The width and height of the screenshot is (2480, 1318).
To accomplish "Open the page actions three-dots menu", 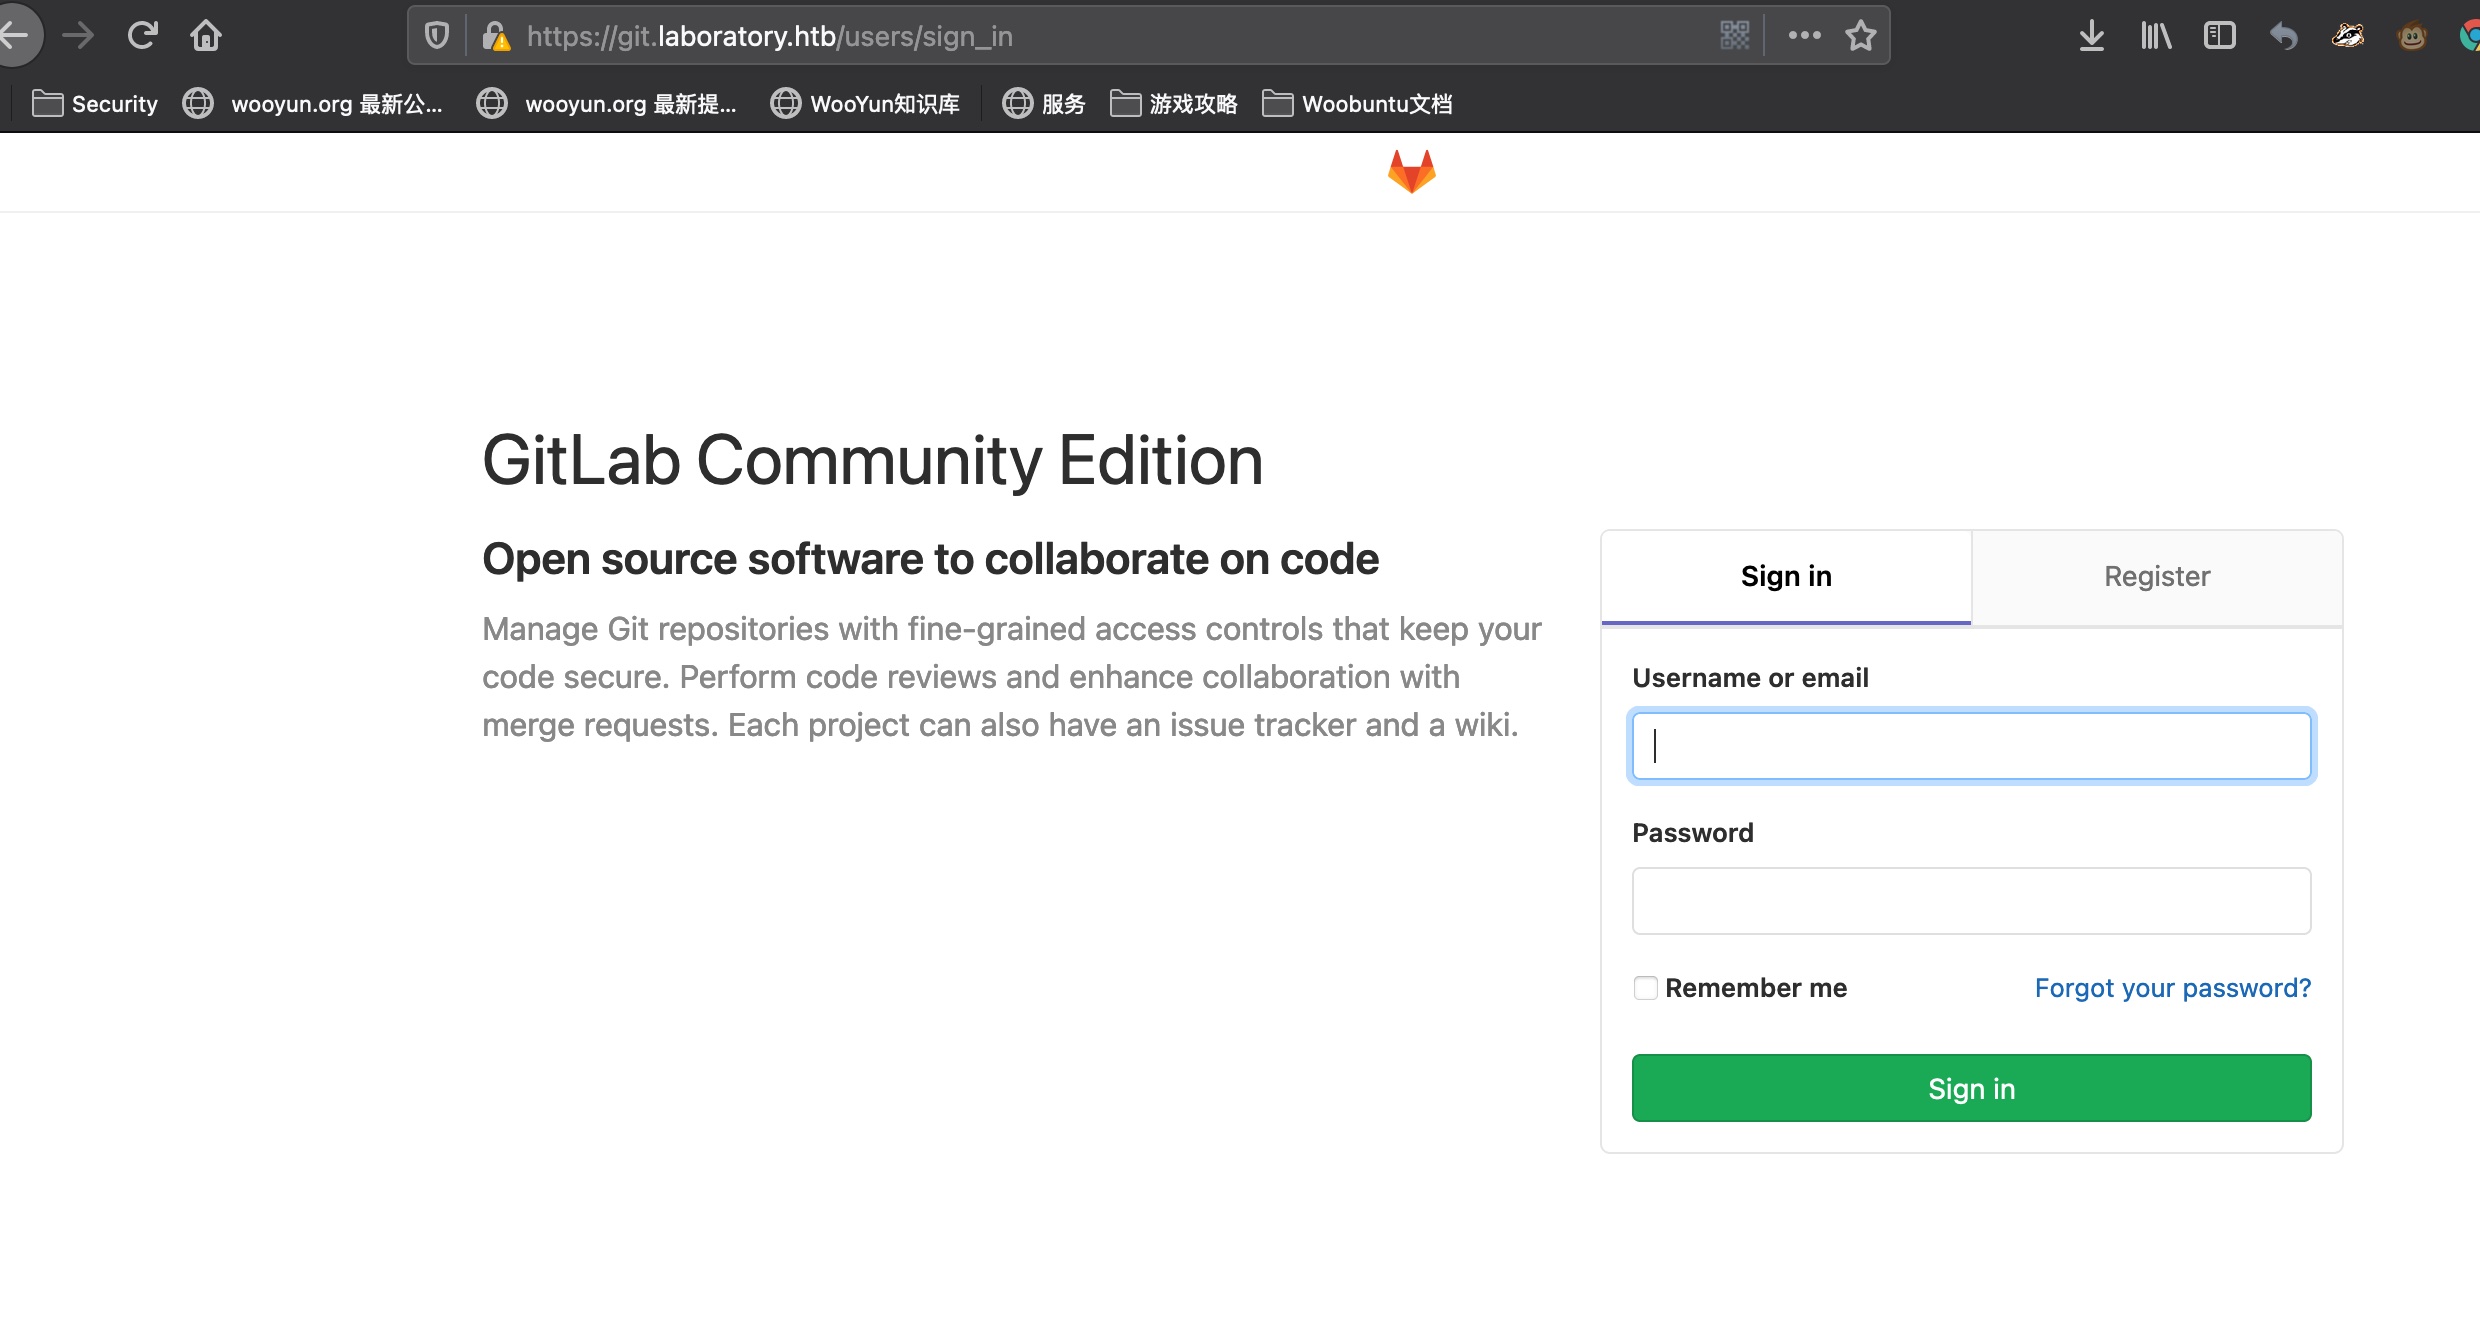I will (1804, 36).
